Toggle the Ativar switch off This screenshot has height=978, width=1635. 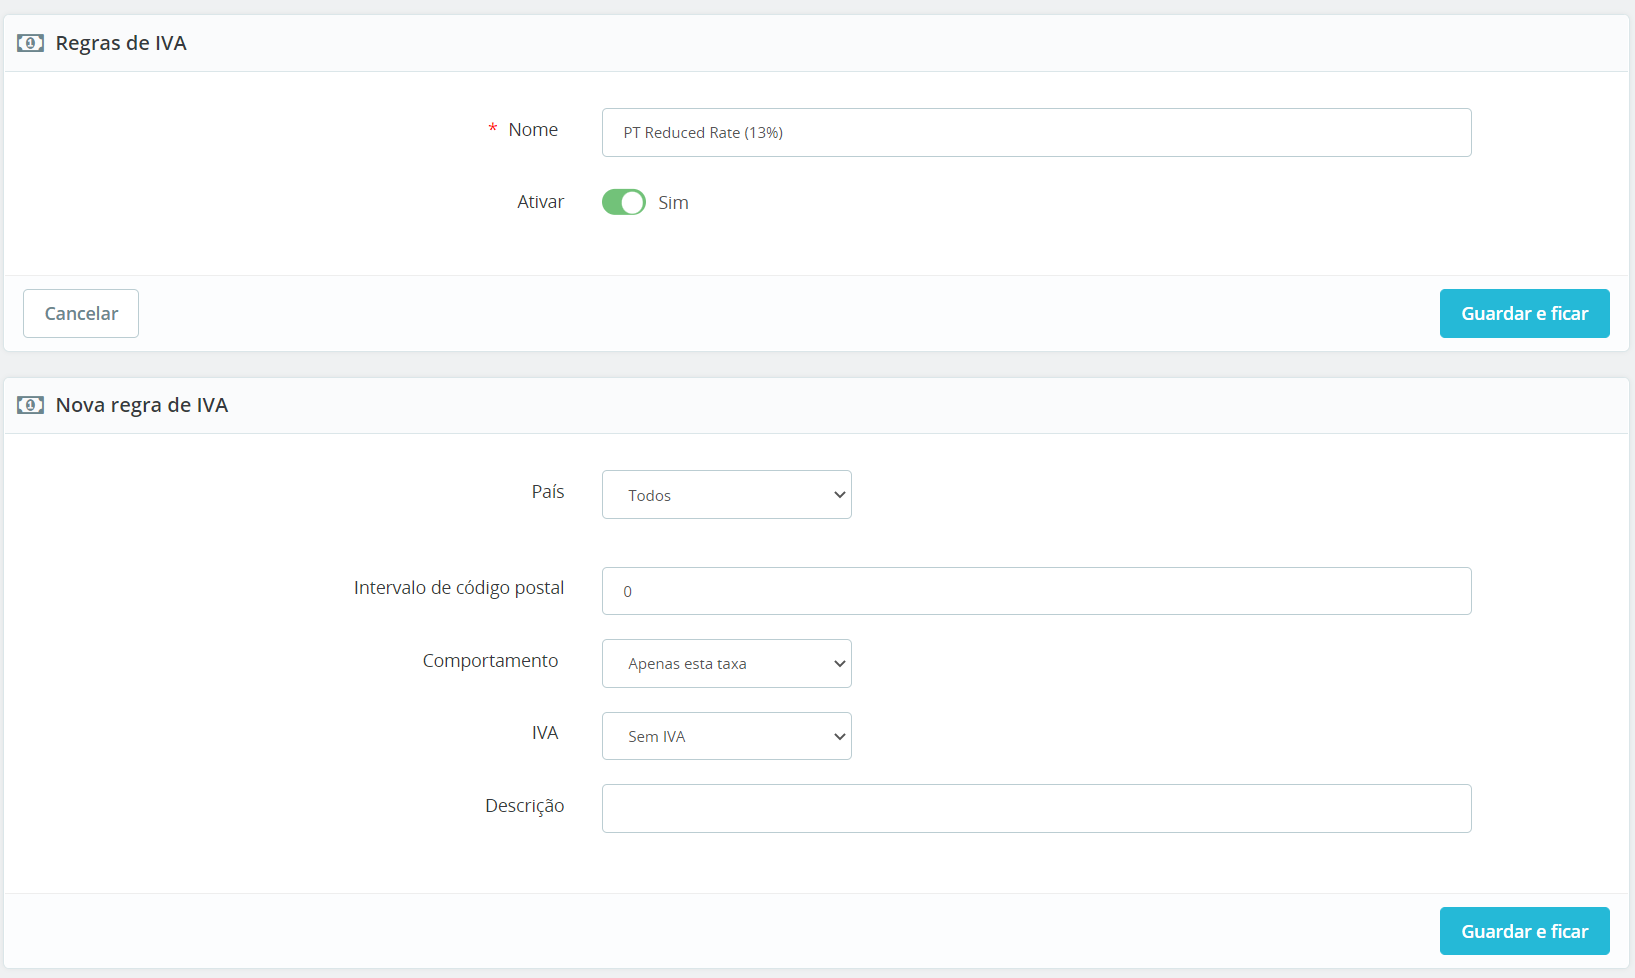tap(623, 202)
